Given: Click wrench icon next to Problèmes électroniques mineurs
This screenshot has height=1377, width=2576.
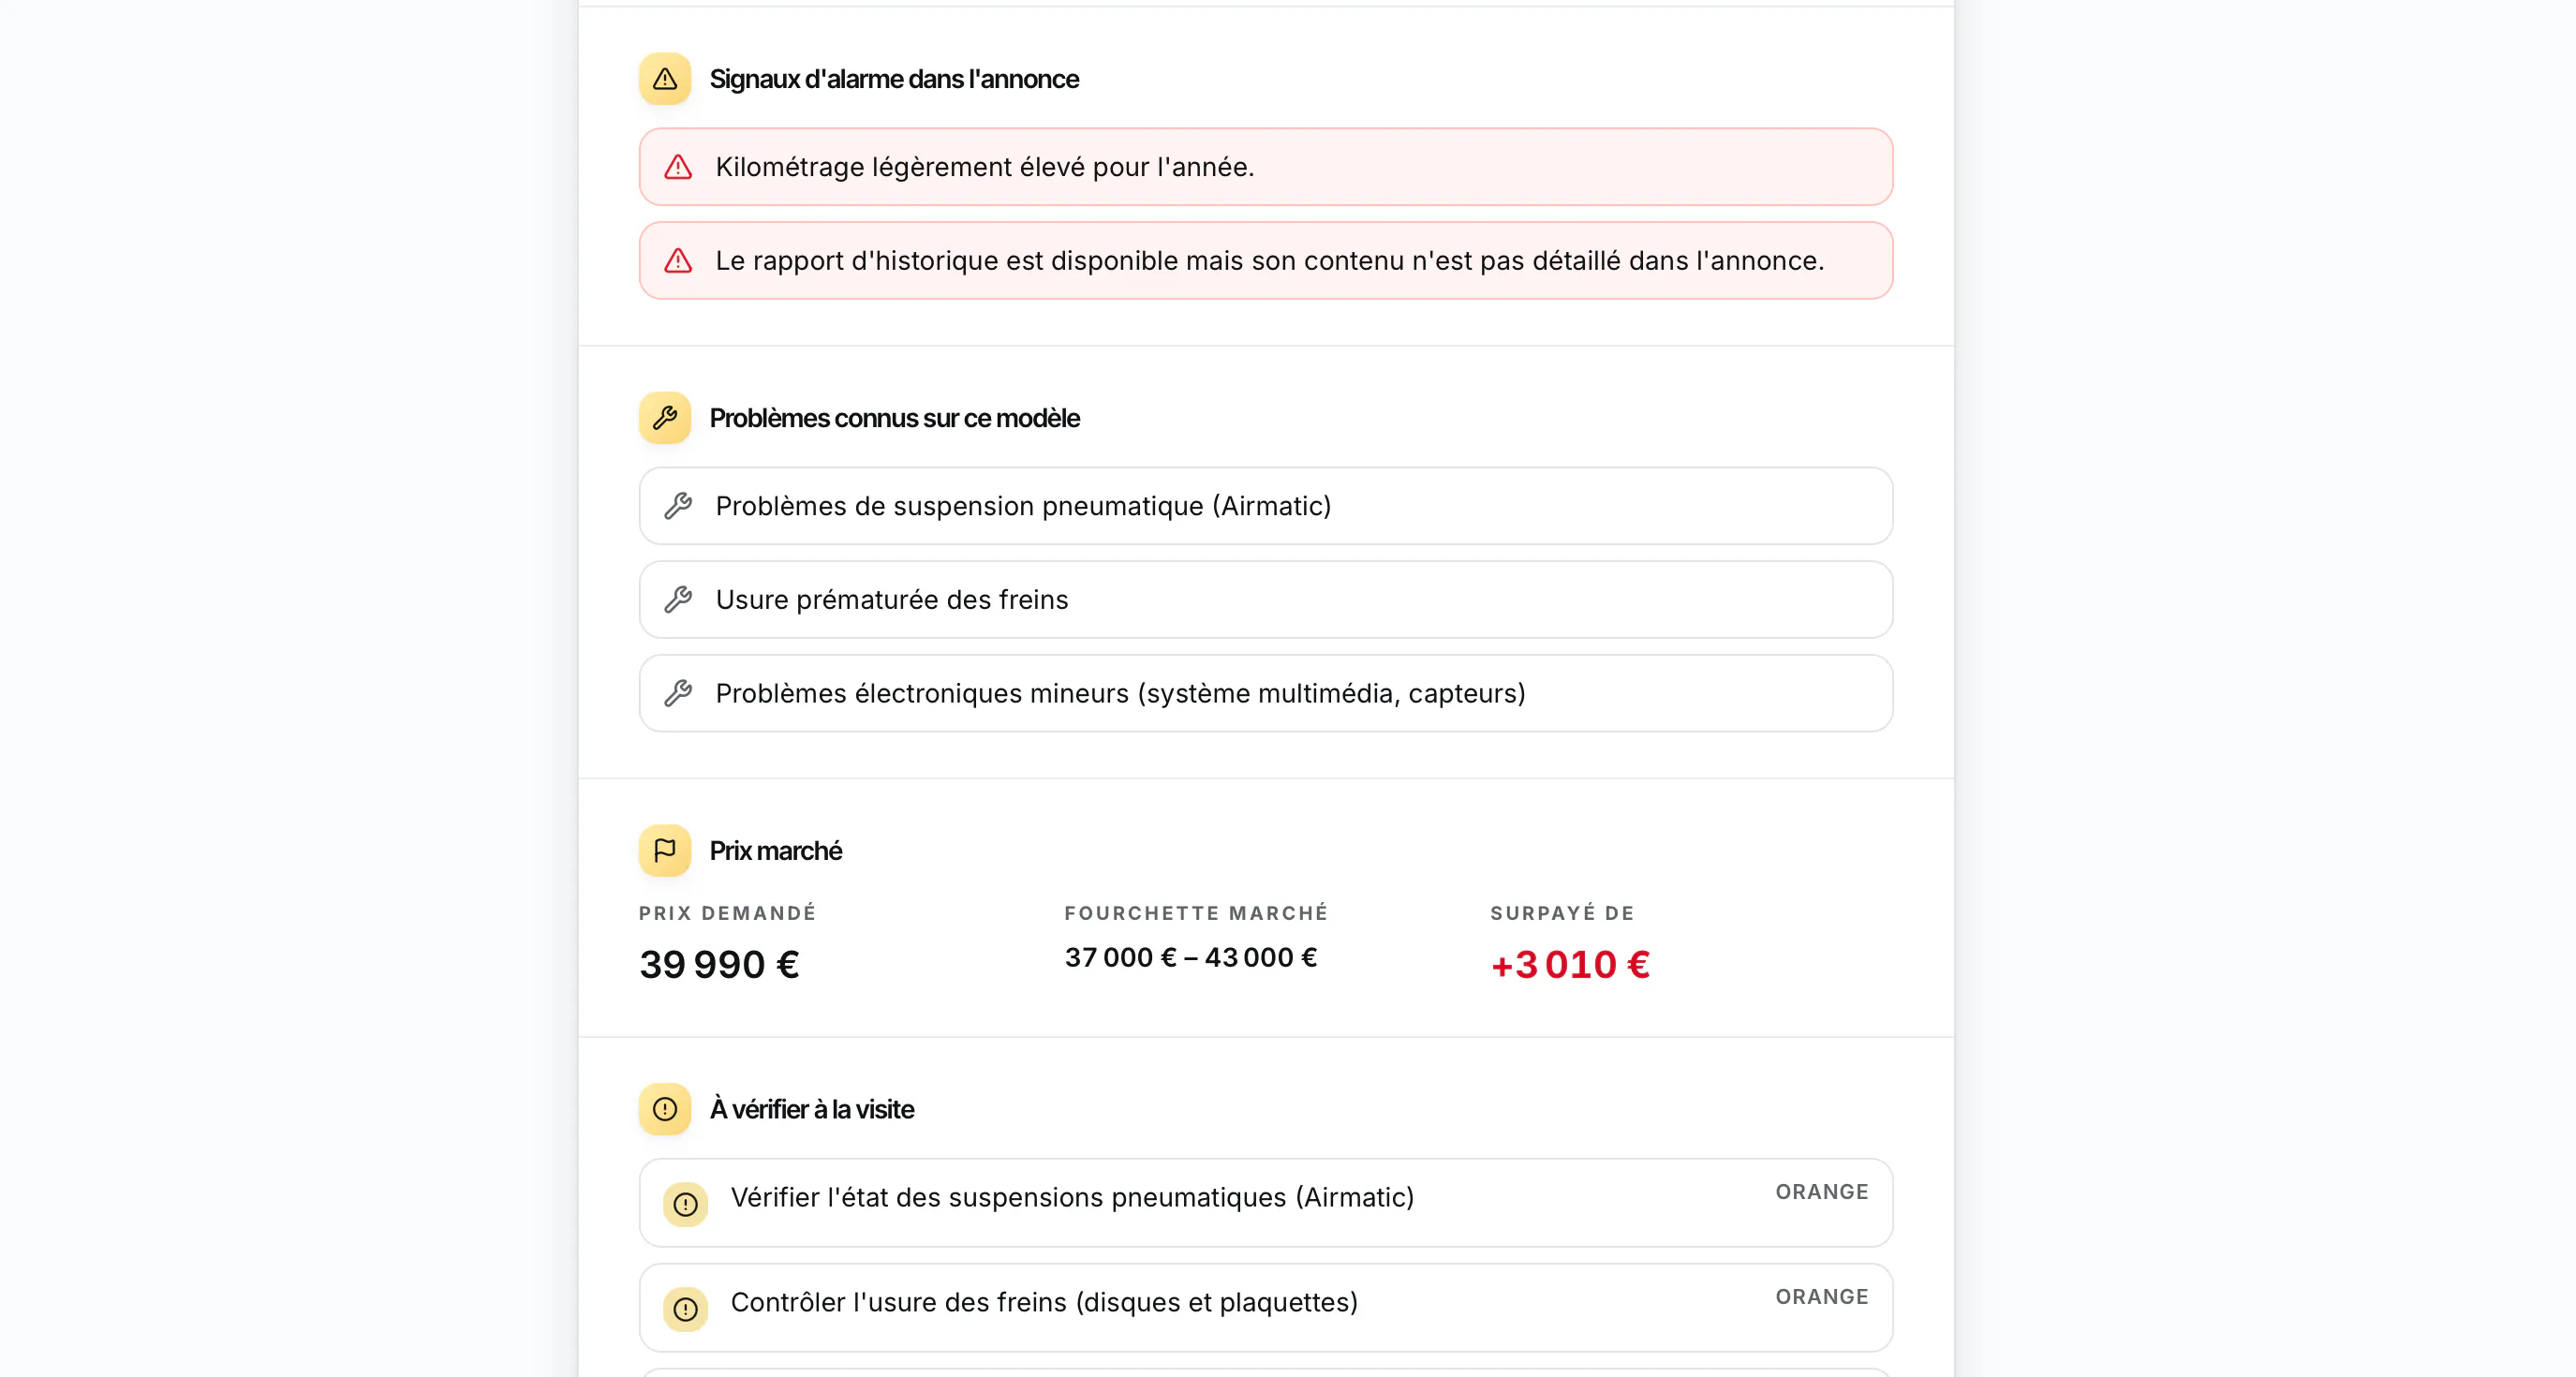Looking at the screenshot, I should tap(678, 693).
